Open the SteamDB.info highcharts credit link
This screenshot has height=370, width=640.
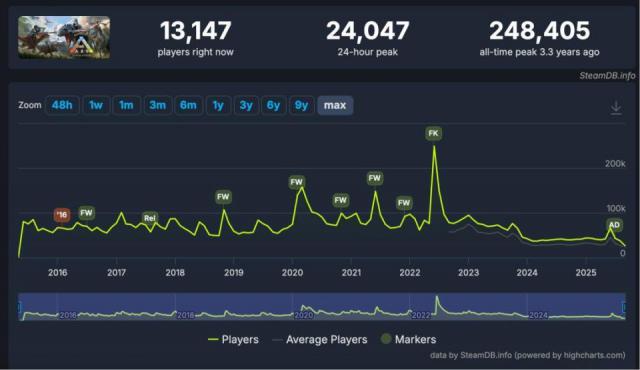click(x=527, y=355)
